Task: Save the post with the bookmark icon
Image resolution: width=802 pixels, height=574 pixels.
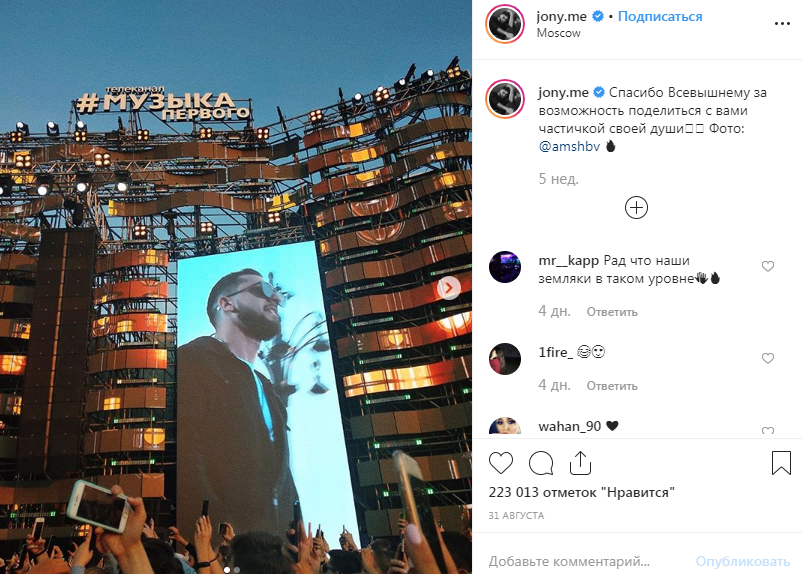Action: click(781, 463)
